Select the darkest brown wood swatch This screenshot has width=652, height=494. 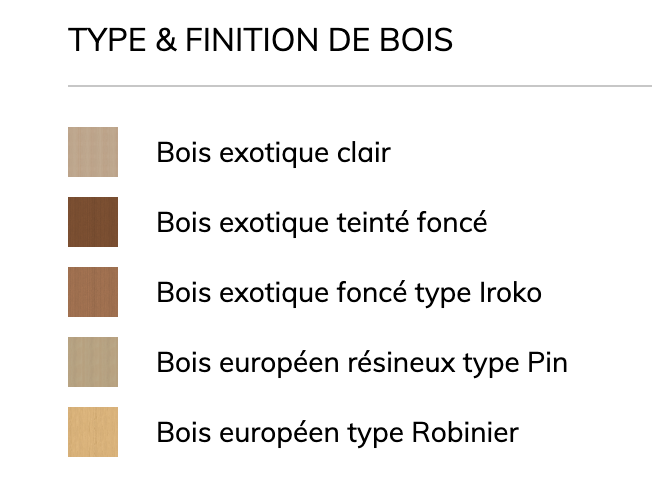point(93,222)
